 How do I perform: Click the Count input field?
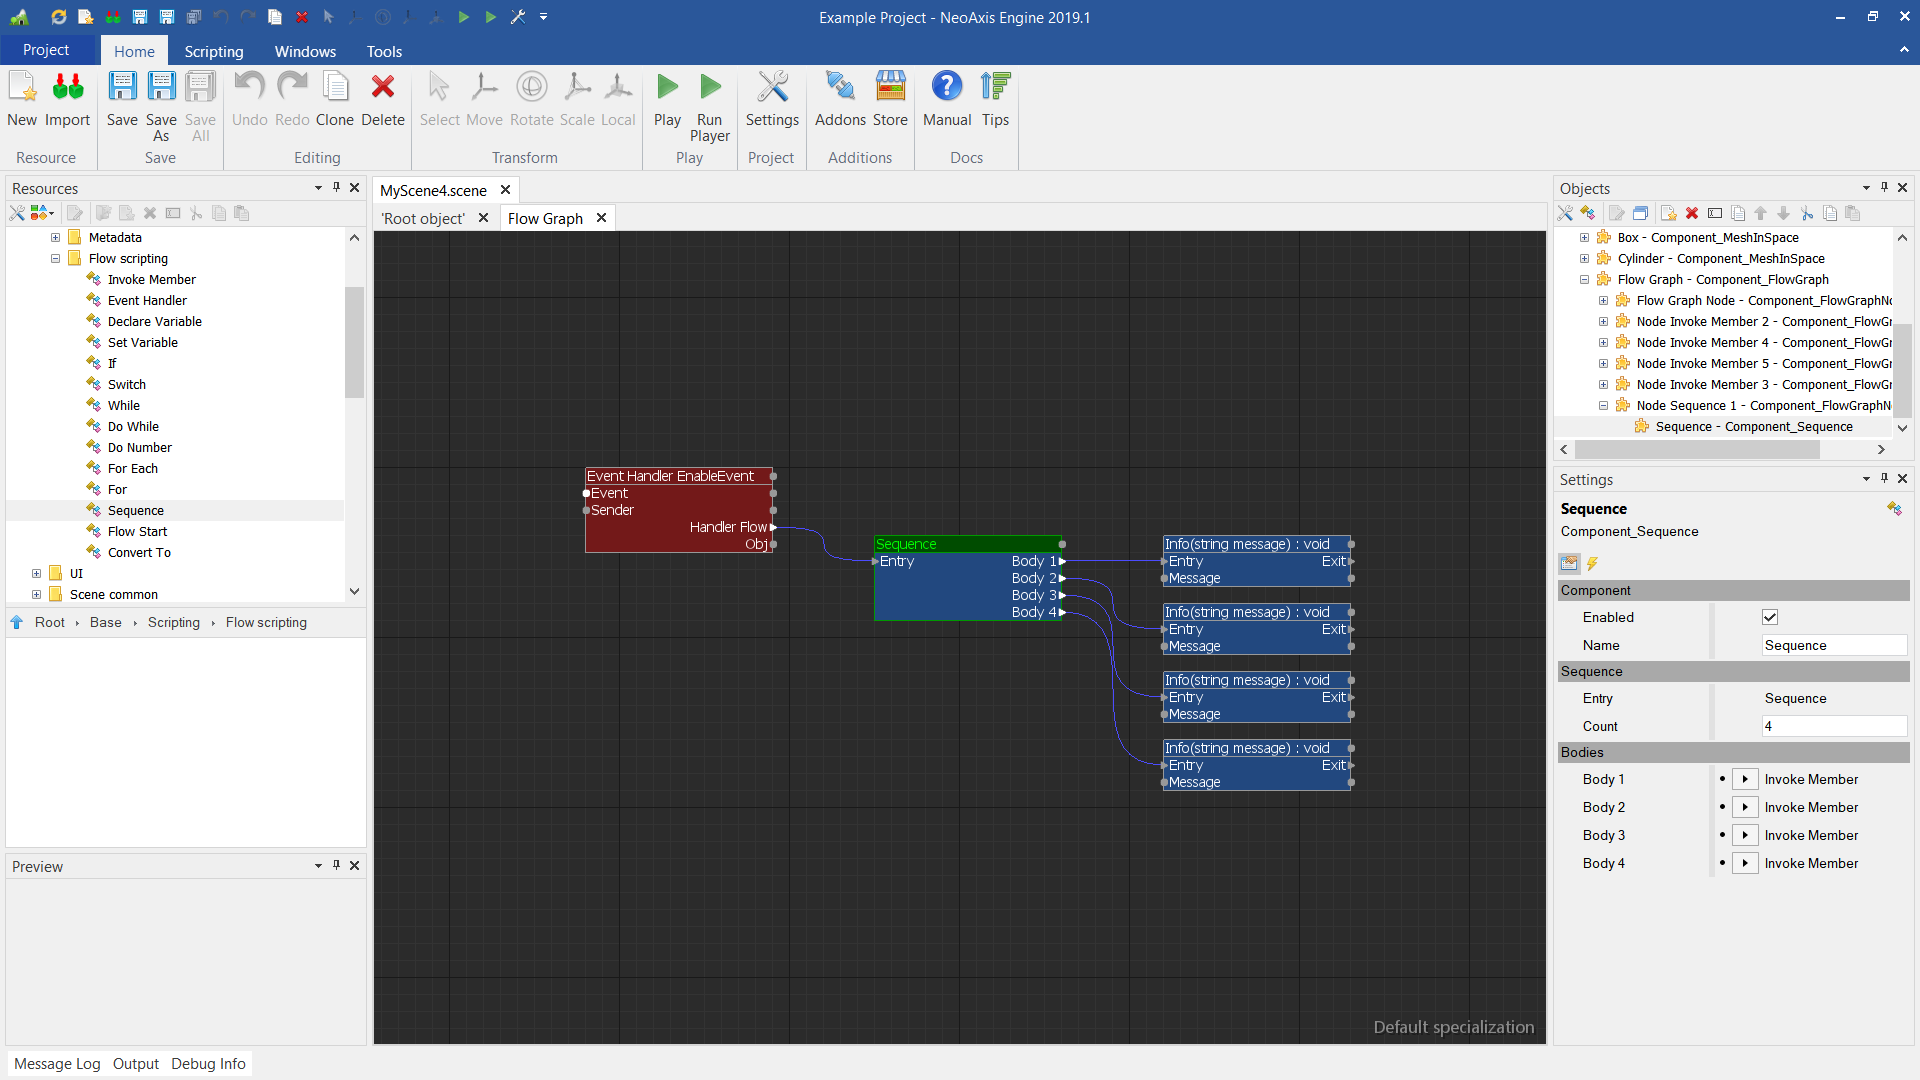[1833, 726]
